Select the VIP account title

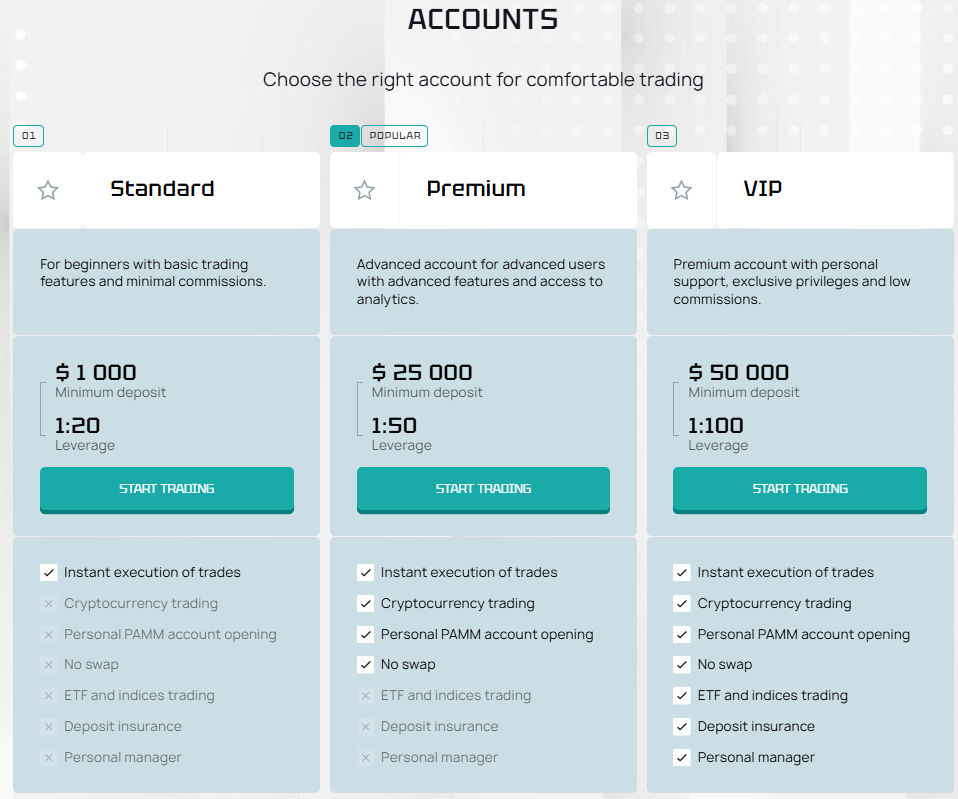(x=763, y=189)
